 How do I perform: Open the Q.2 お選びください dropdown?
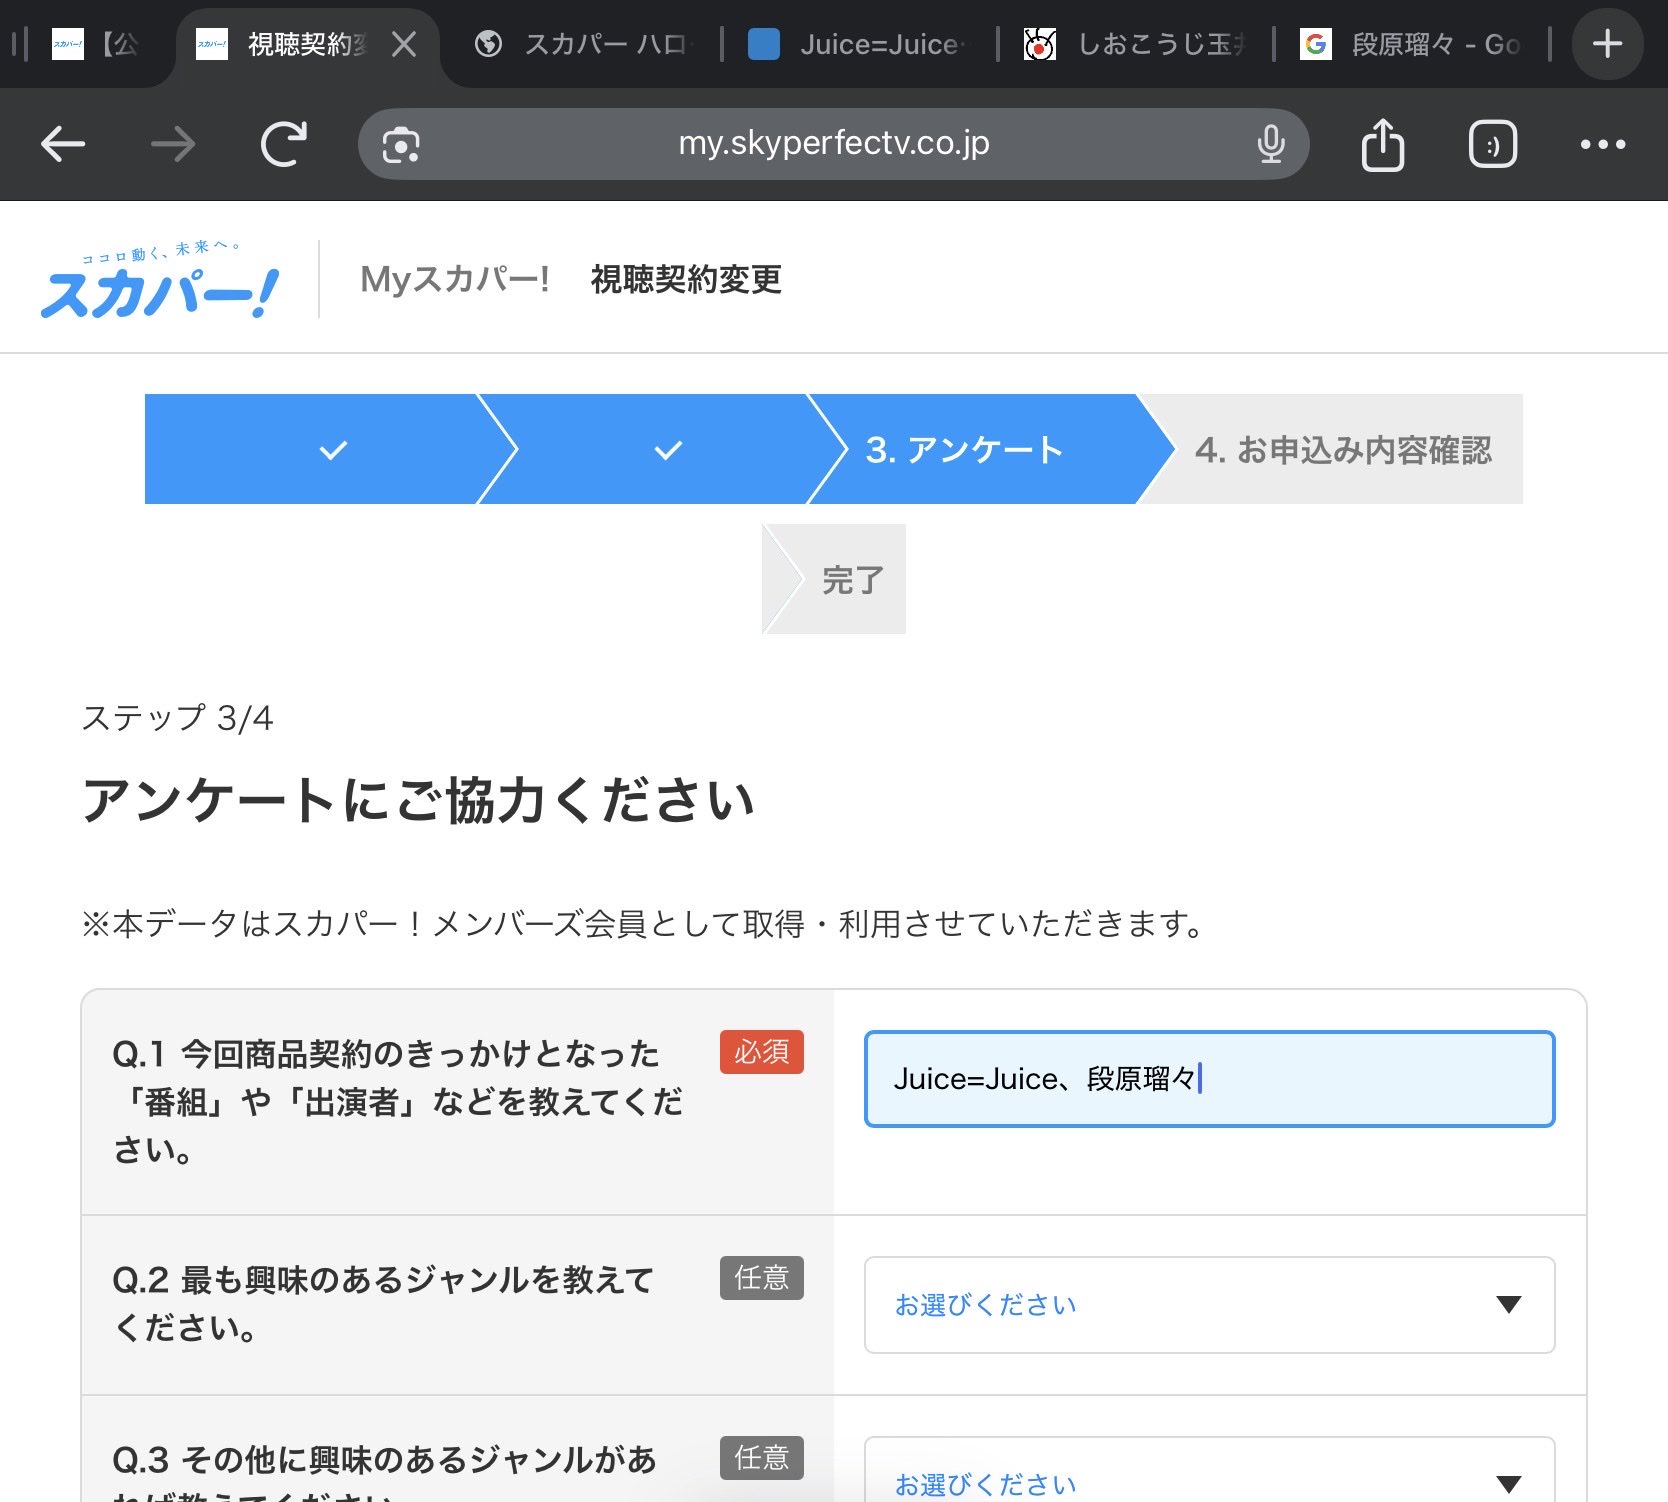[x=1209, y=1305]
